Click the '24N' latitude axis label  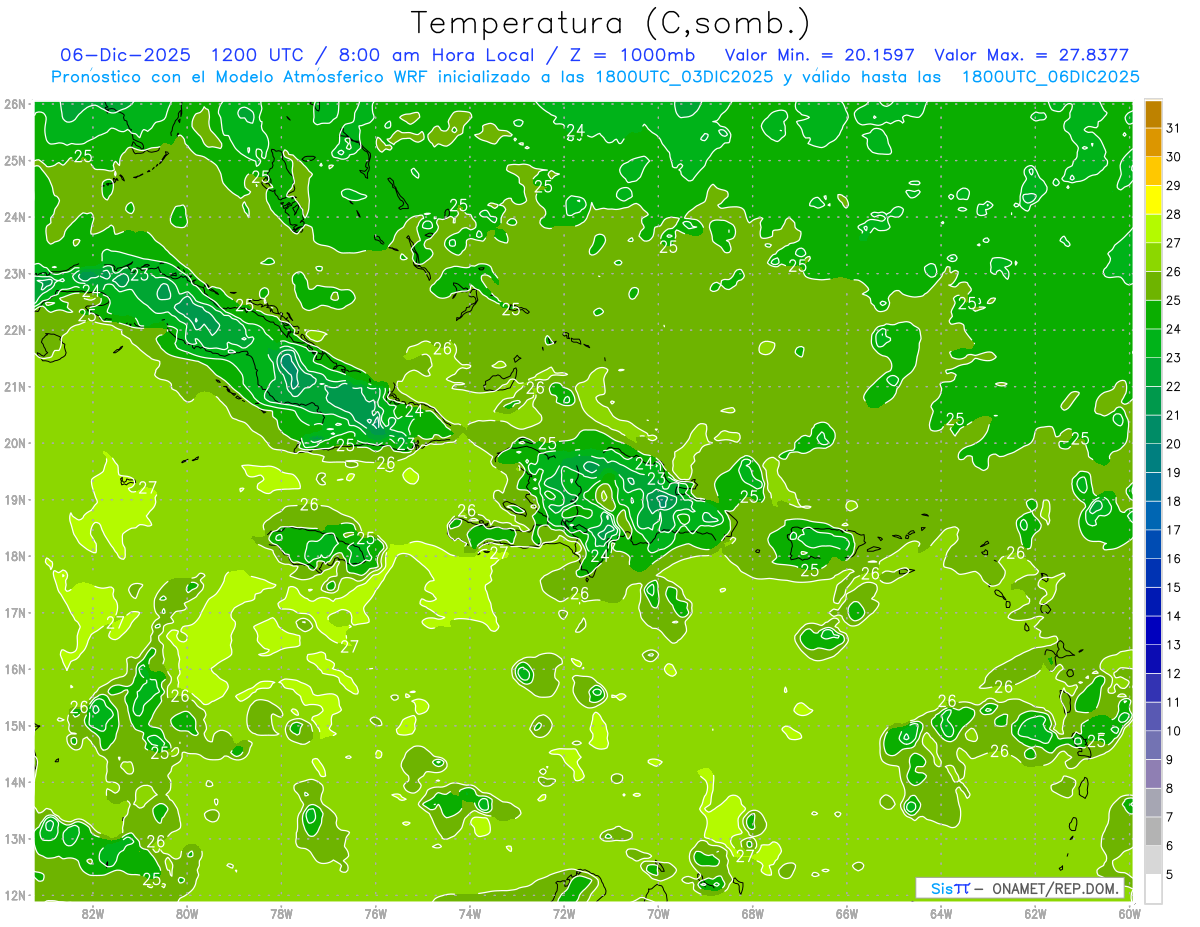point(15,217)
